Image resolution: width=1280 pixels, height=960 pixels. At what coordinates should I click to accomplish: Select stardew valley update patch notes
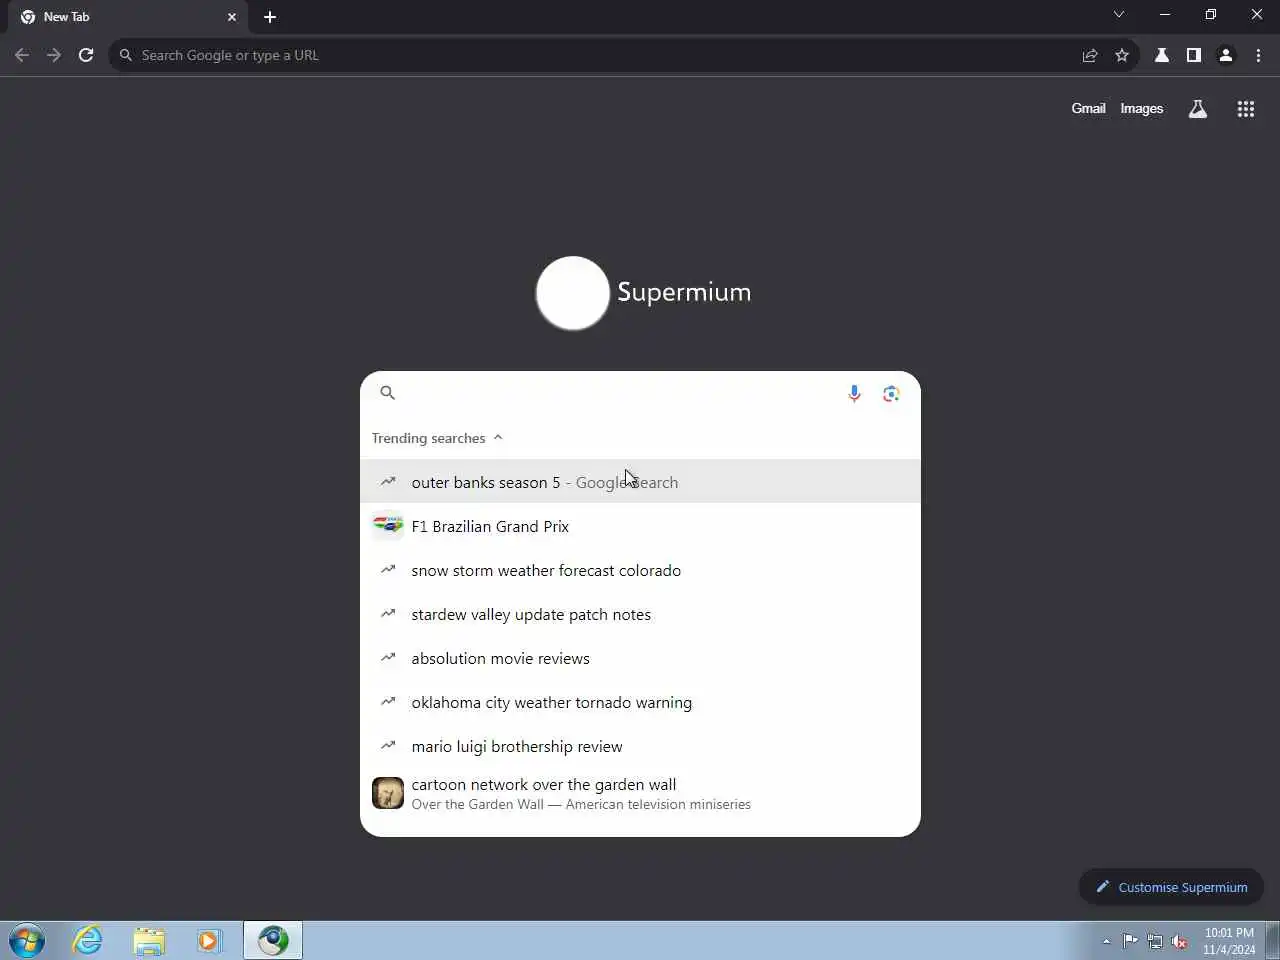640,614
